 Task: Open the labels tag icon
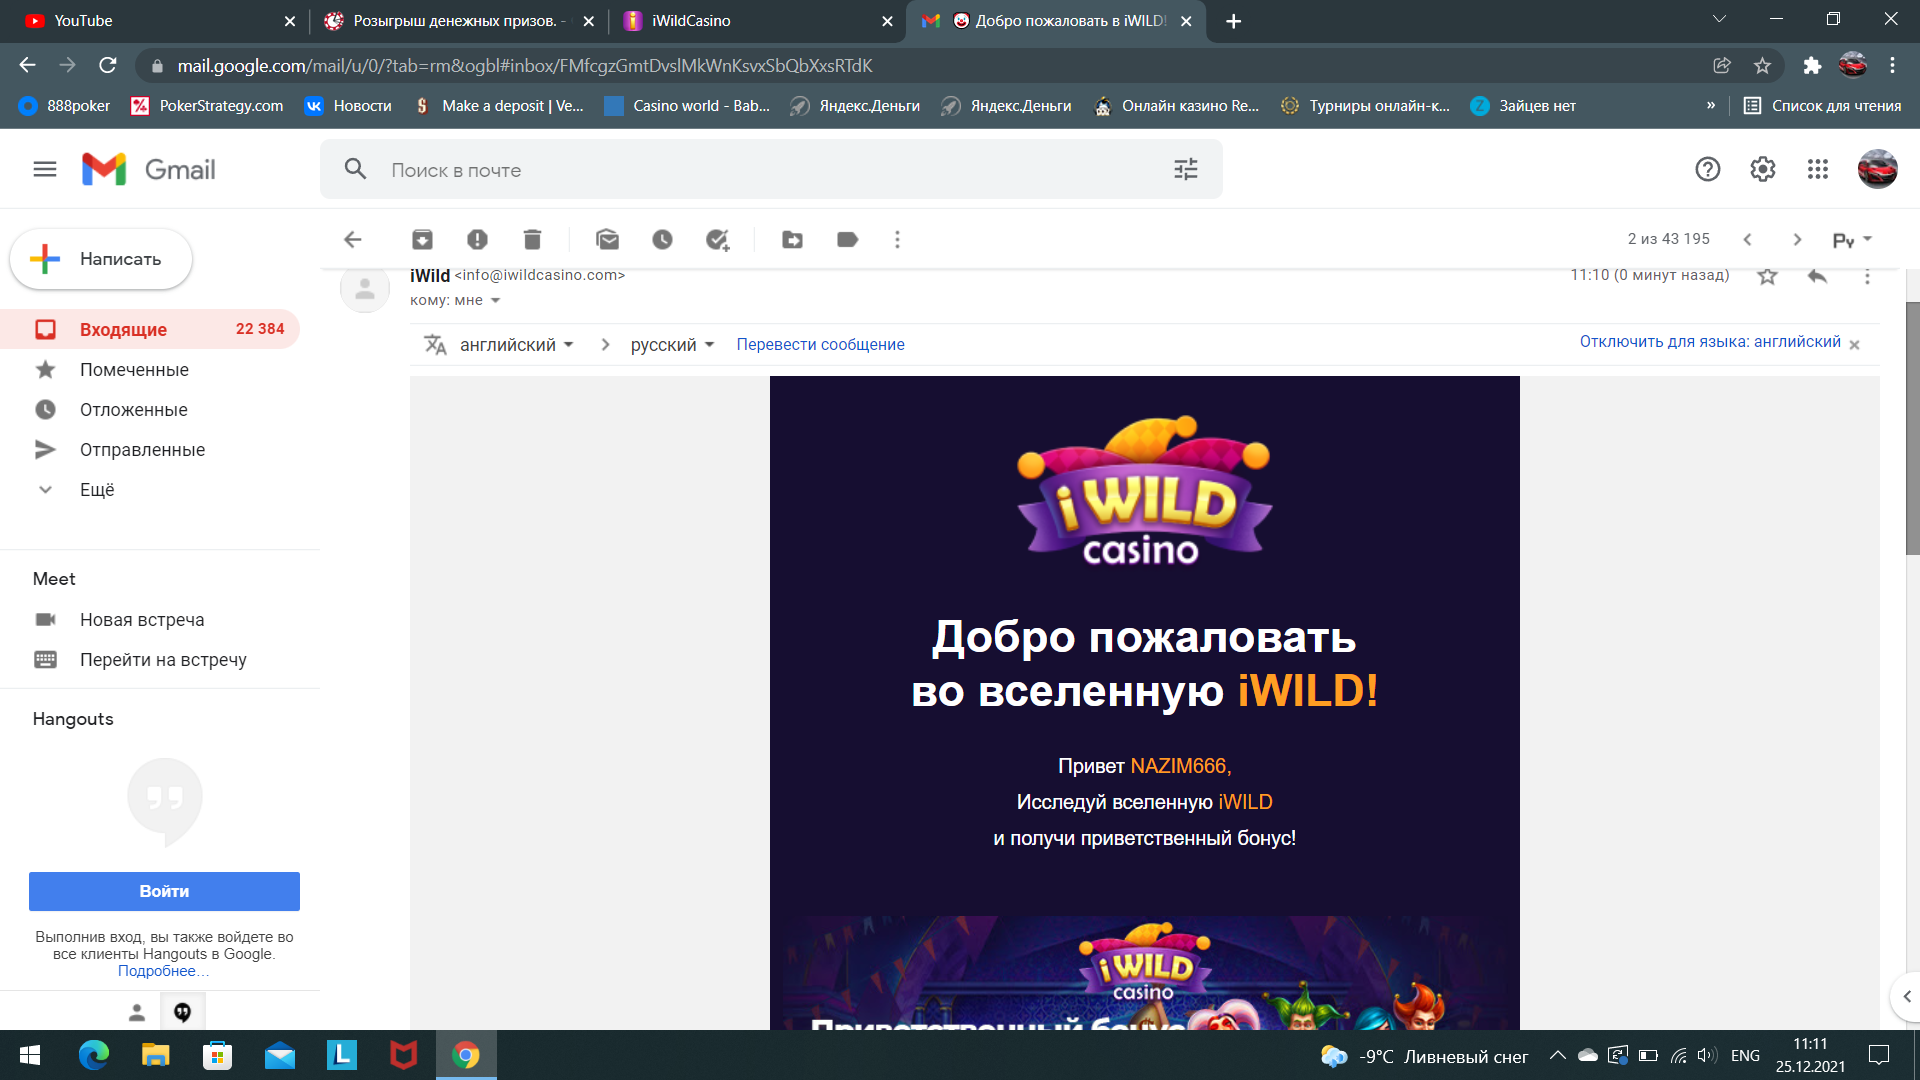(x=847, y=240)
